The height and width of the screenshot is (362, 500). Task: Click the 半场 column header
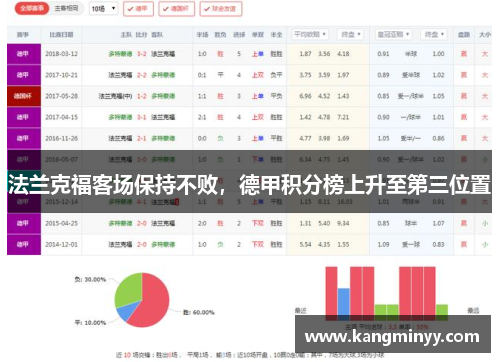202,35
